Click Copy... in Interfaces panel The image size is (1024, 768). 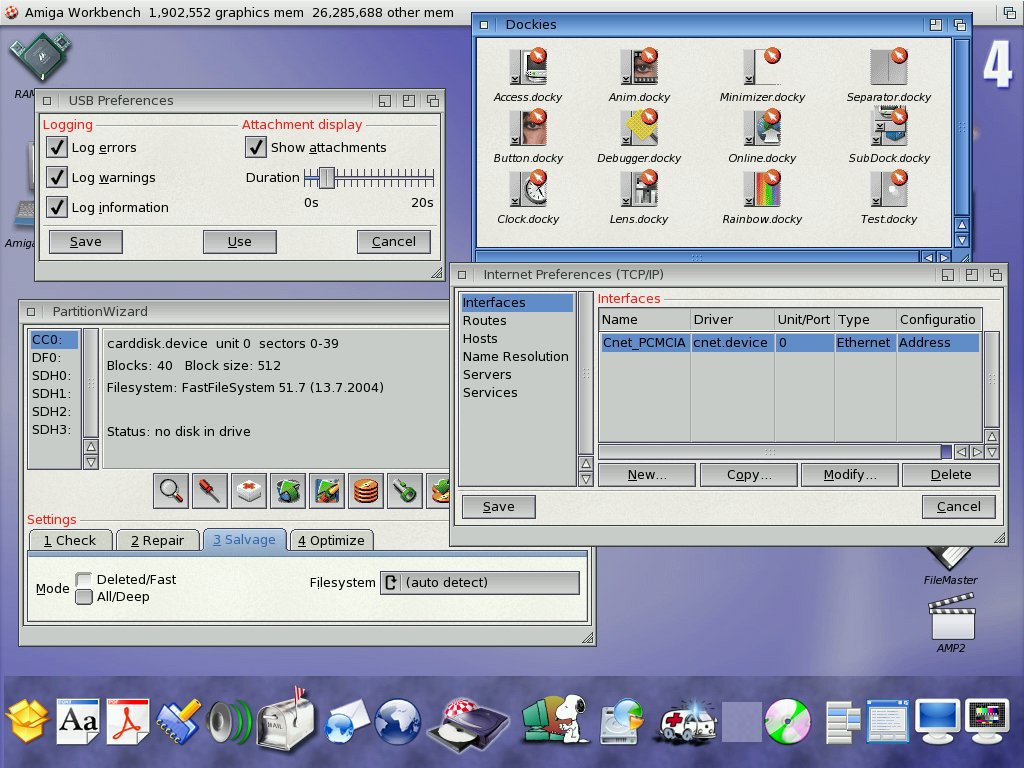coord(748,475)
